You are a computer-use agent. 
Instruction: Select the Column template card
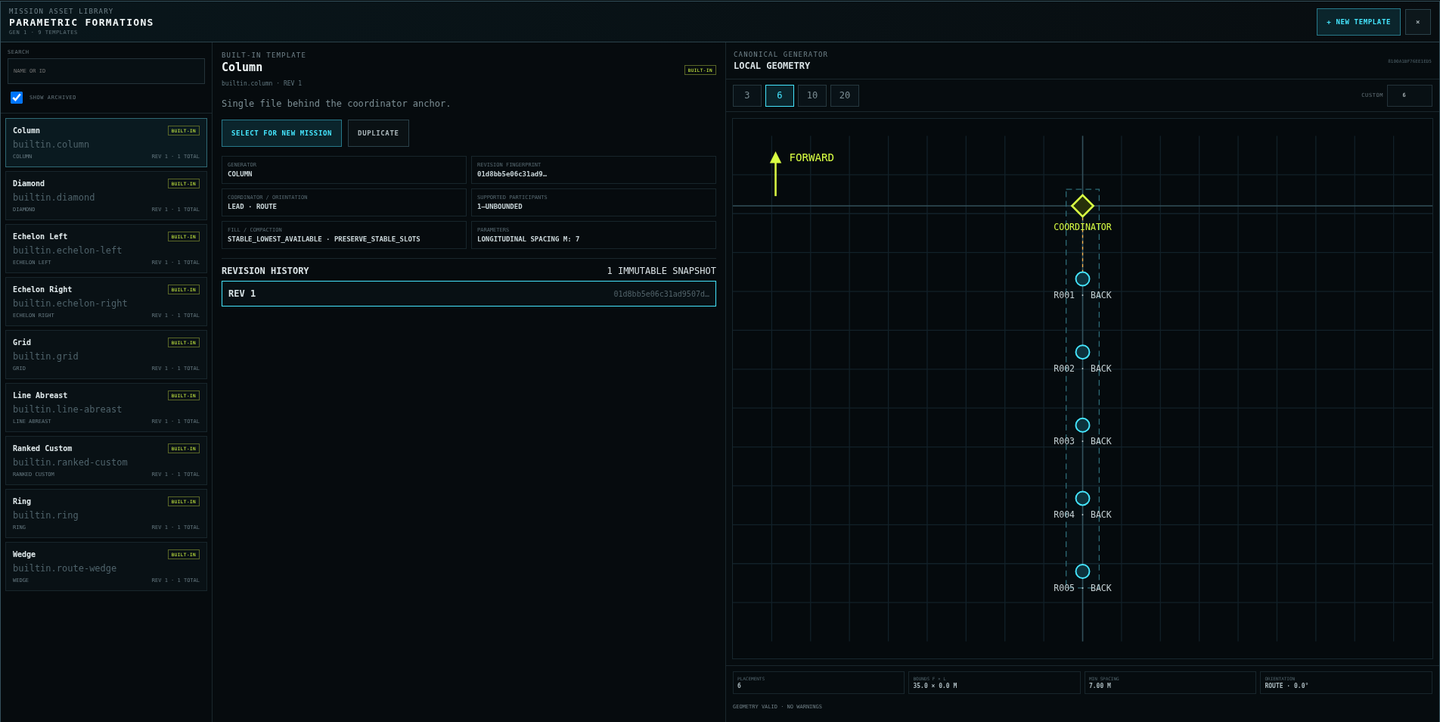(x=106, y=143)
